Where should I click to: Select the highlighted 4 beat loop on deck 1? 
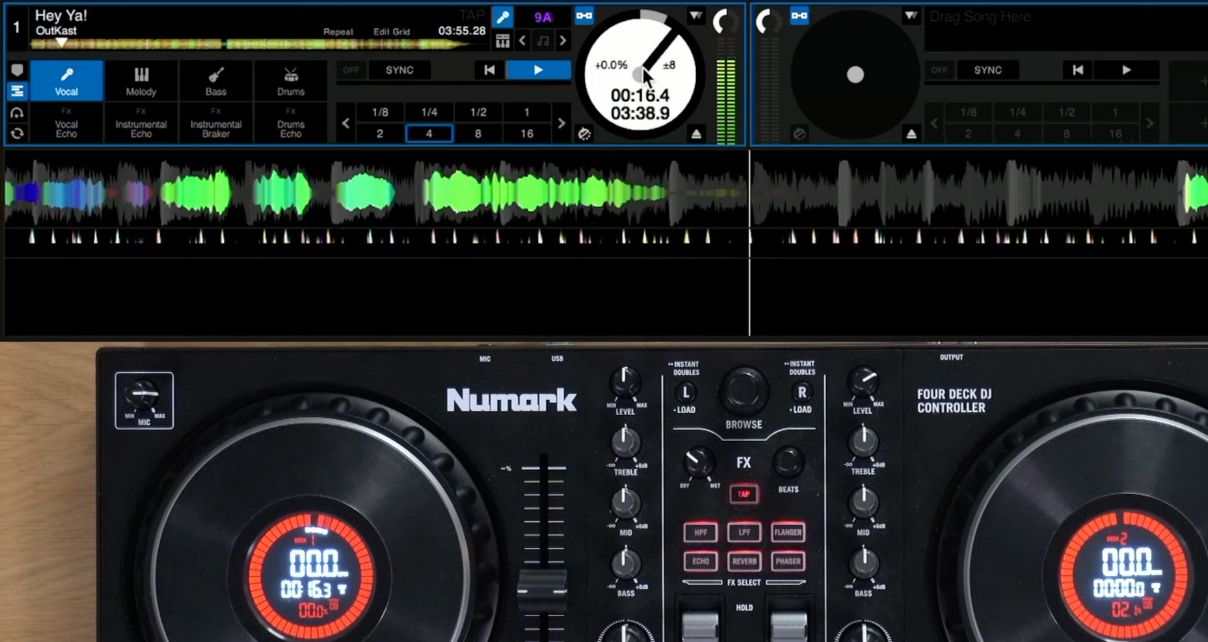tap(429, 133)
